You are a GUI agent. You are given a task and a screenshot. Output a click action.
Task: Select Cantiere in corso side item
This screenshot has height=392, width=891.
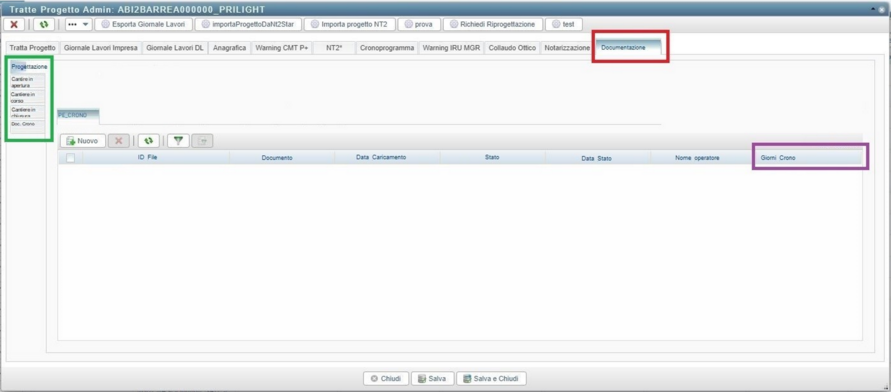[x=27, y=97]
